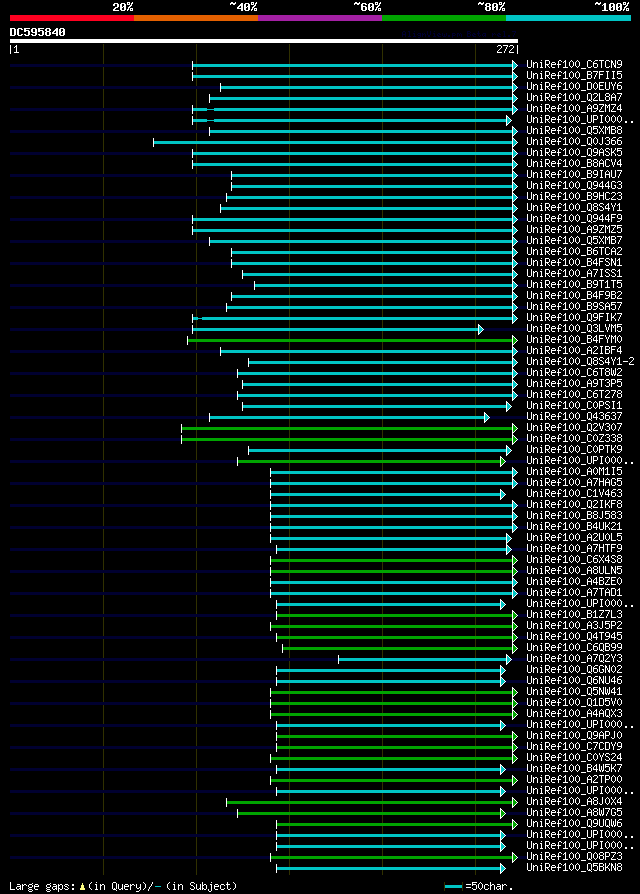Click the label UniRef100_Q9FIK7
The height and width of the screenshot is (894, 640).
574,317
